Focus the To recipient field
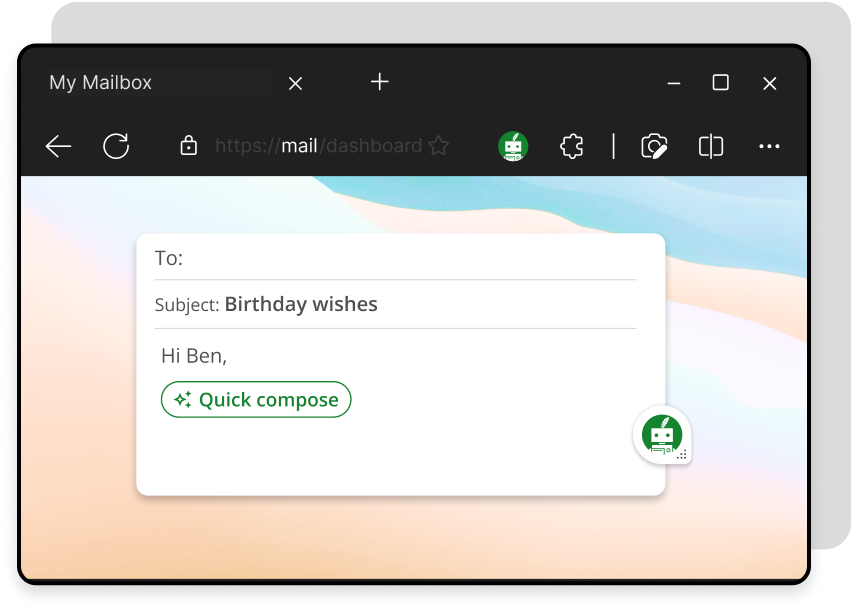851x609 pixels. point(400,259)
